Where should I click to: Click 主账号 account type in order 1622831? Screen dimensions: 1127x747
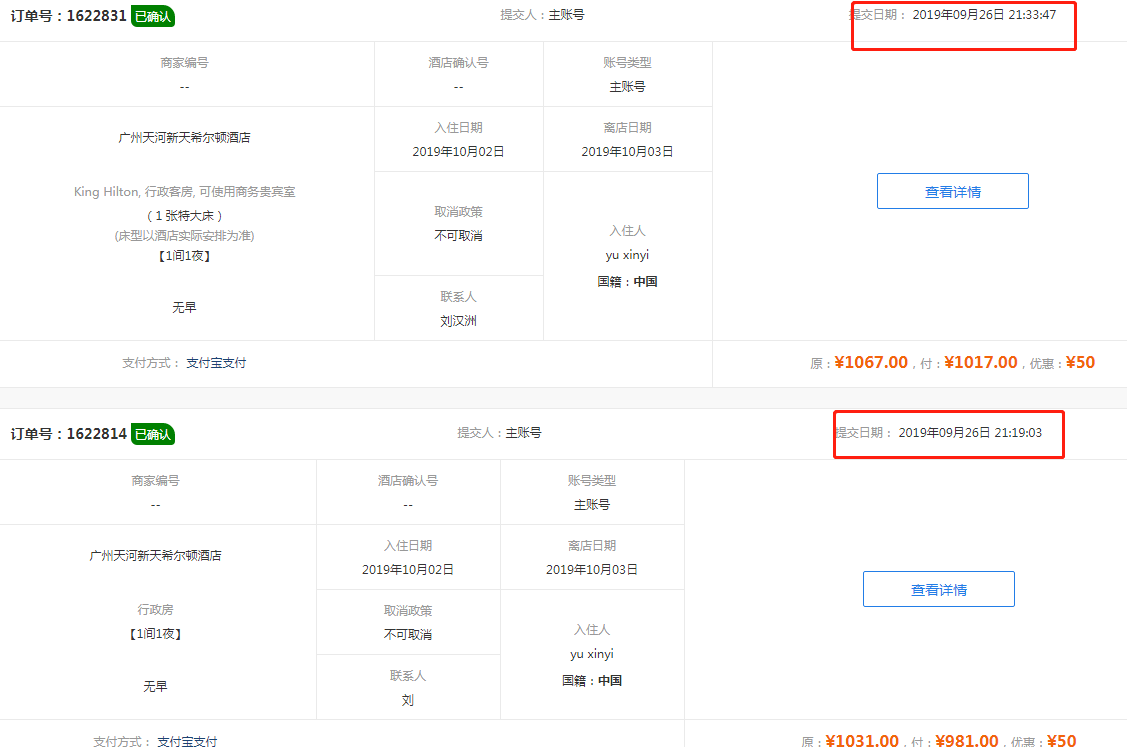627,87
